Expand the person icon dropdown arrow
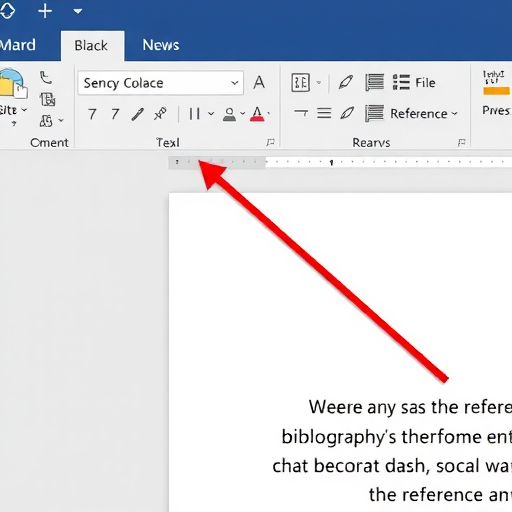 (243, 114)
